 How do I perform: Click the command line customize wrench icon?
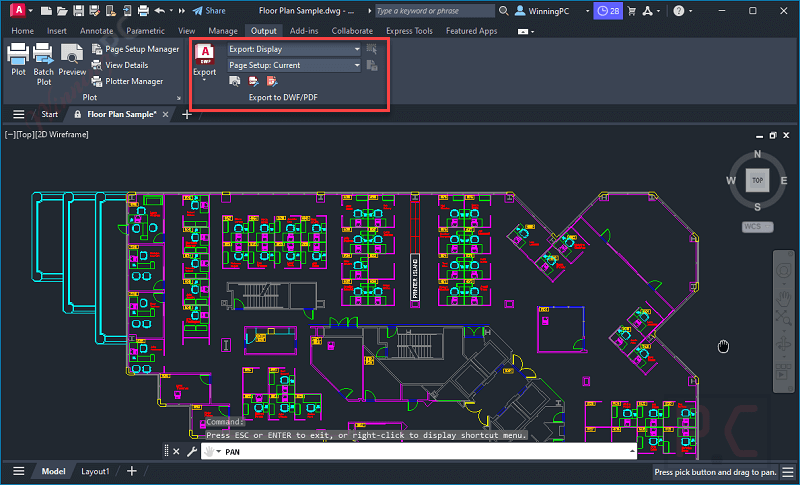pos(192,451)
